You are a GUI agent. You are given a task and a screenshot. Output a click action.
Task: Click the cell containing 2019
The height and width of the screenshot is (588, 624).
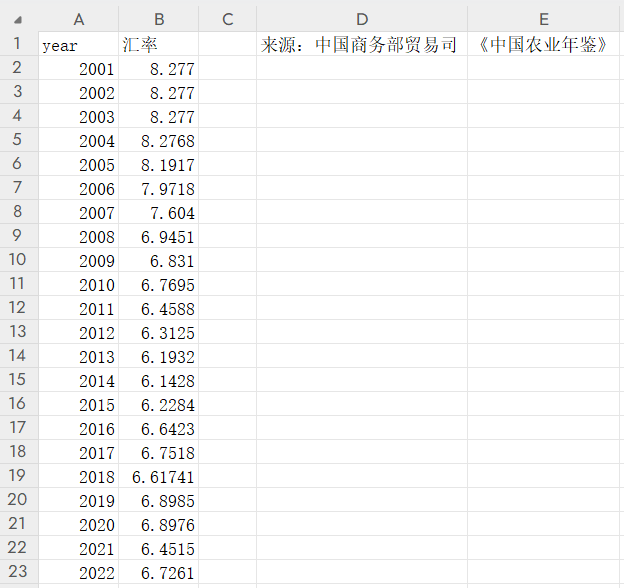(x=78, y=500)
